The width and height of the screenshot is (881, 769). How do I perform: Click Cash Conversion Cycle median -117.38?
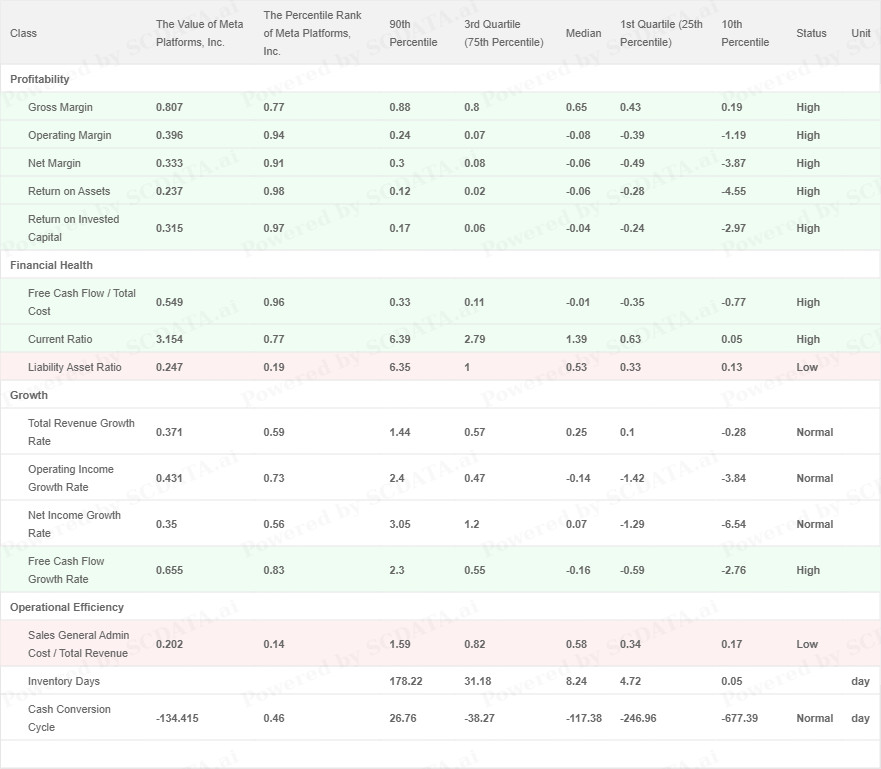tap(584, 718)
